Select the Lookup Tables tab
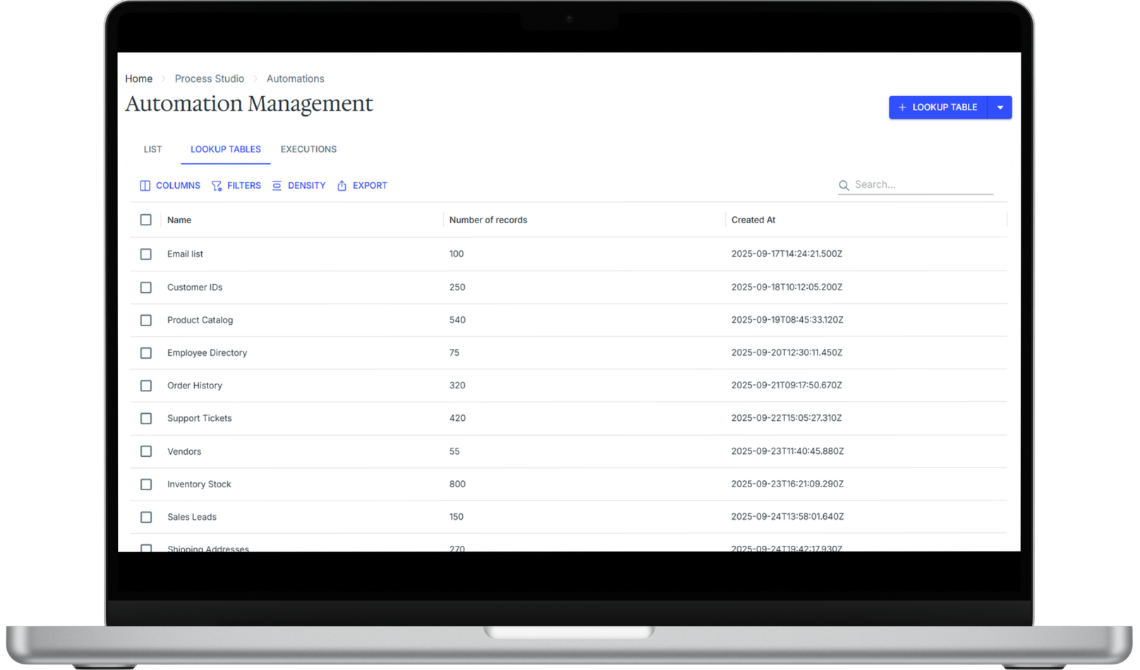Image resolution: width=1140 pixels, height=670 pixels. (x=225, y=150)
